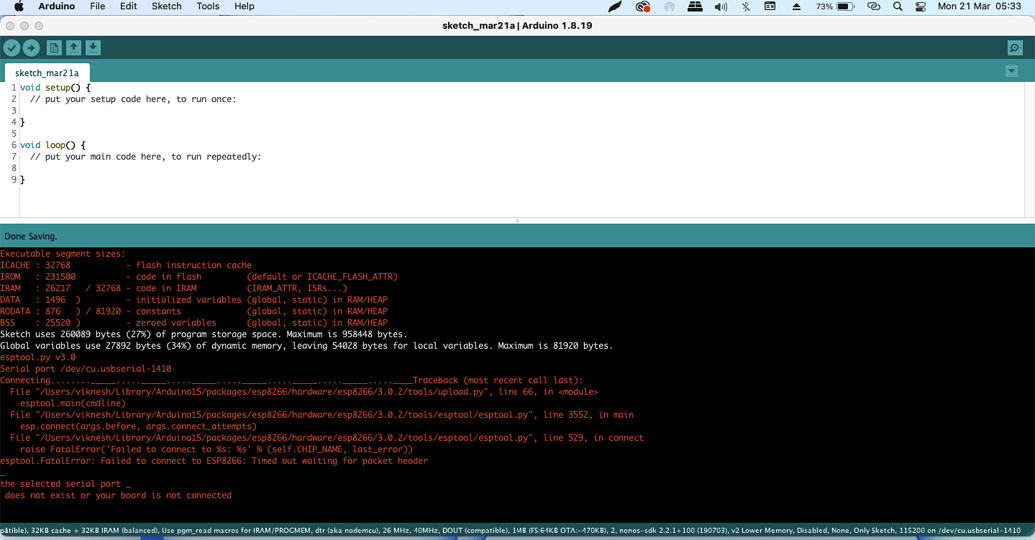Click the battery 73% indicator

835,7
